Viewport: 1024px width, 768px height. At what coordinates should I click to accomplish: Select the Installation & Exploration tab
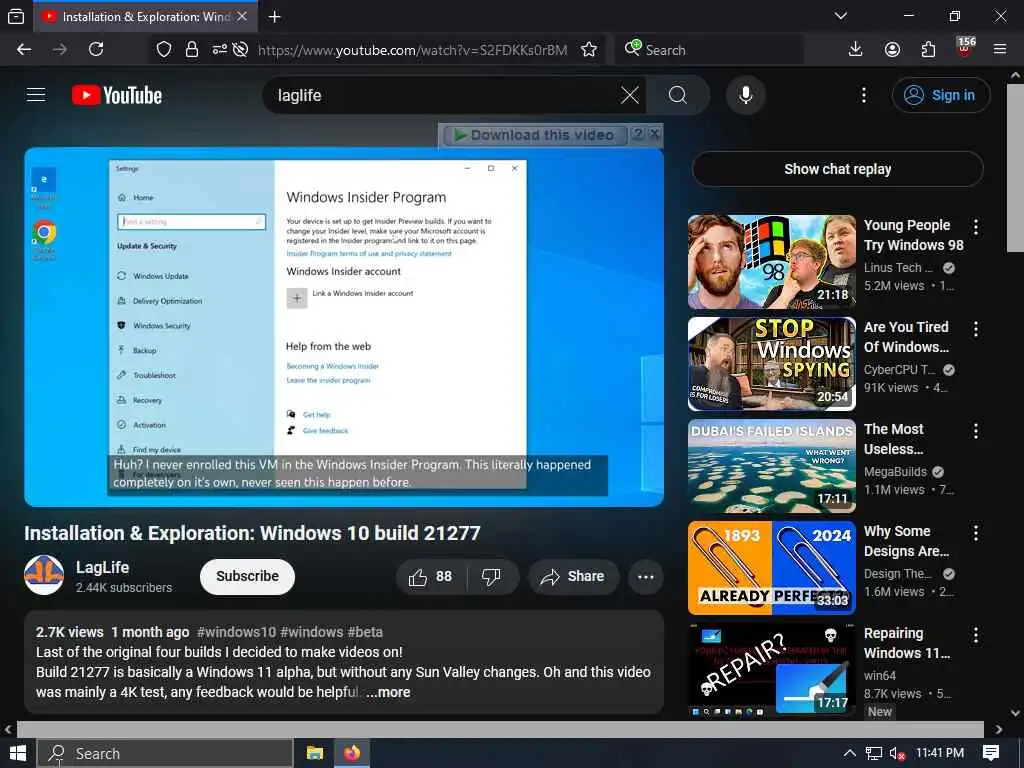click(x=144, y=16)
